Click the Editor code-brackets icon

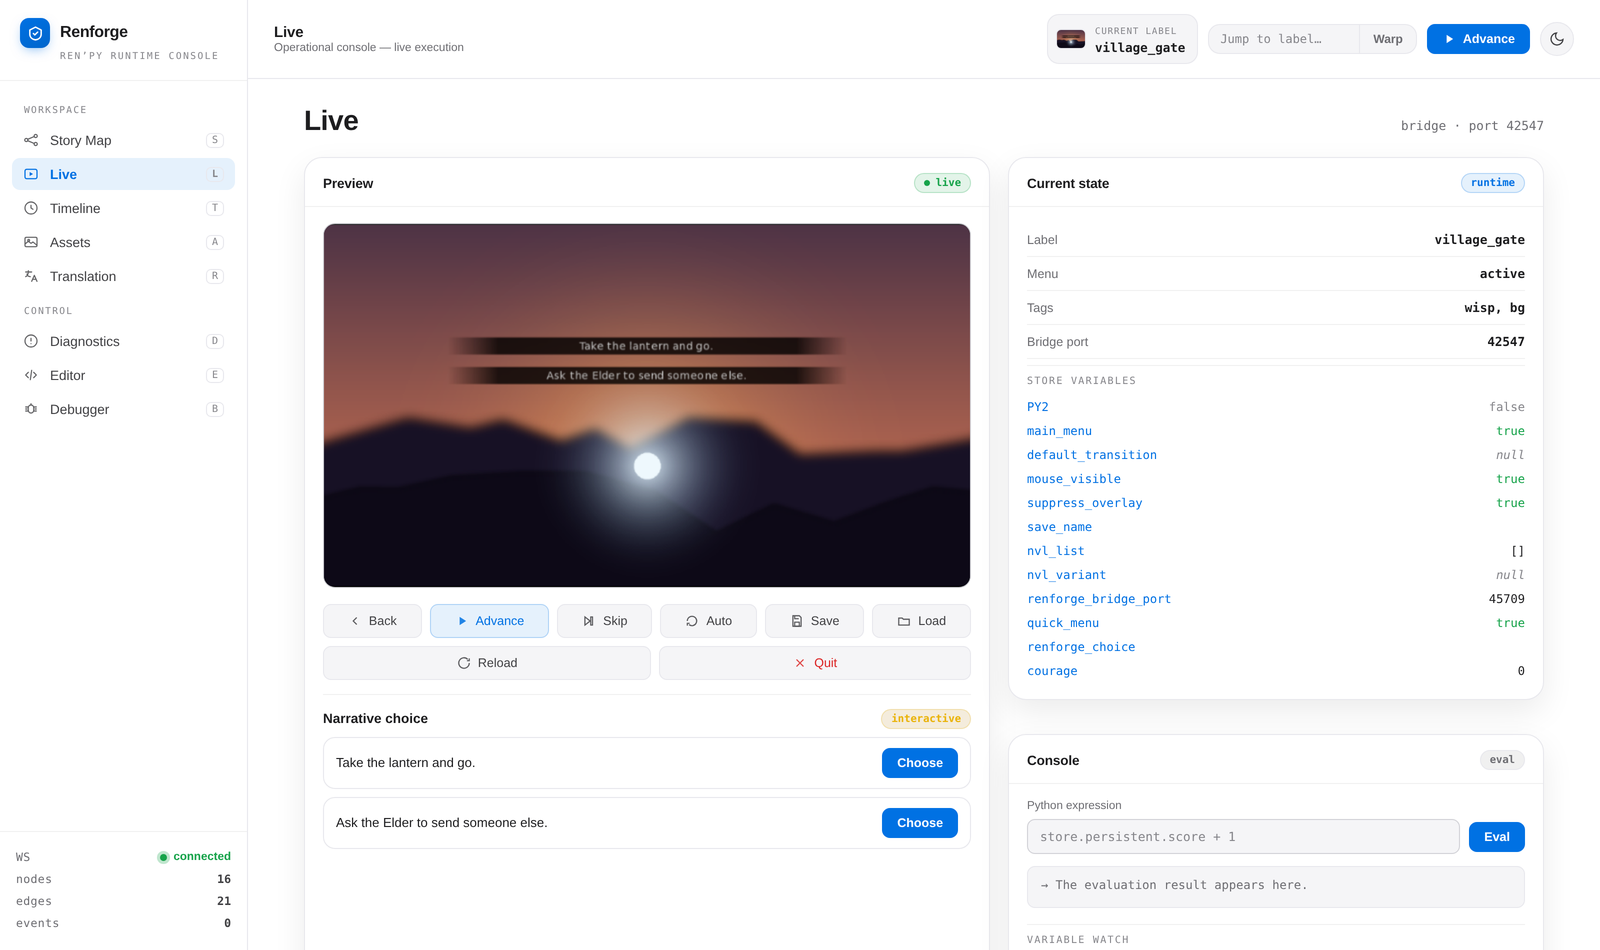click(x=31, y=375)
